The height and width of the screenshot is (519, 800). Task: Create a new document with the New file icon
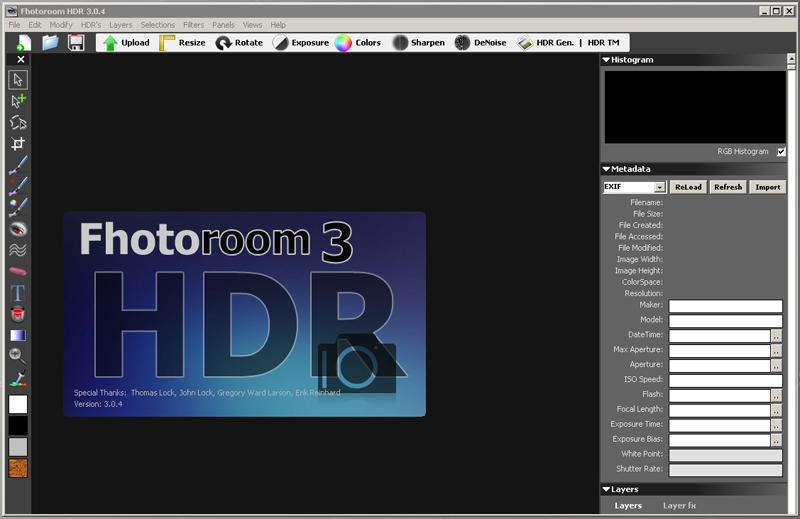click(23, 43)
